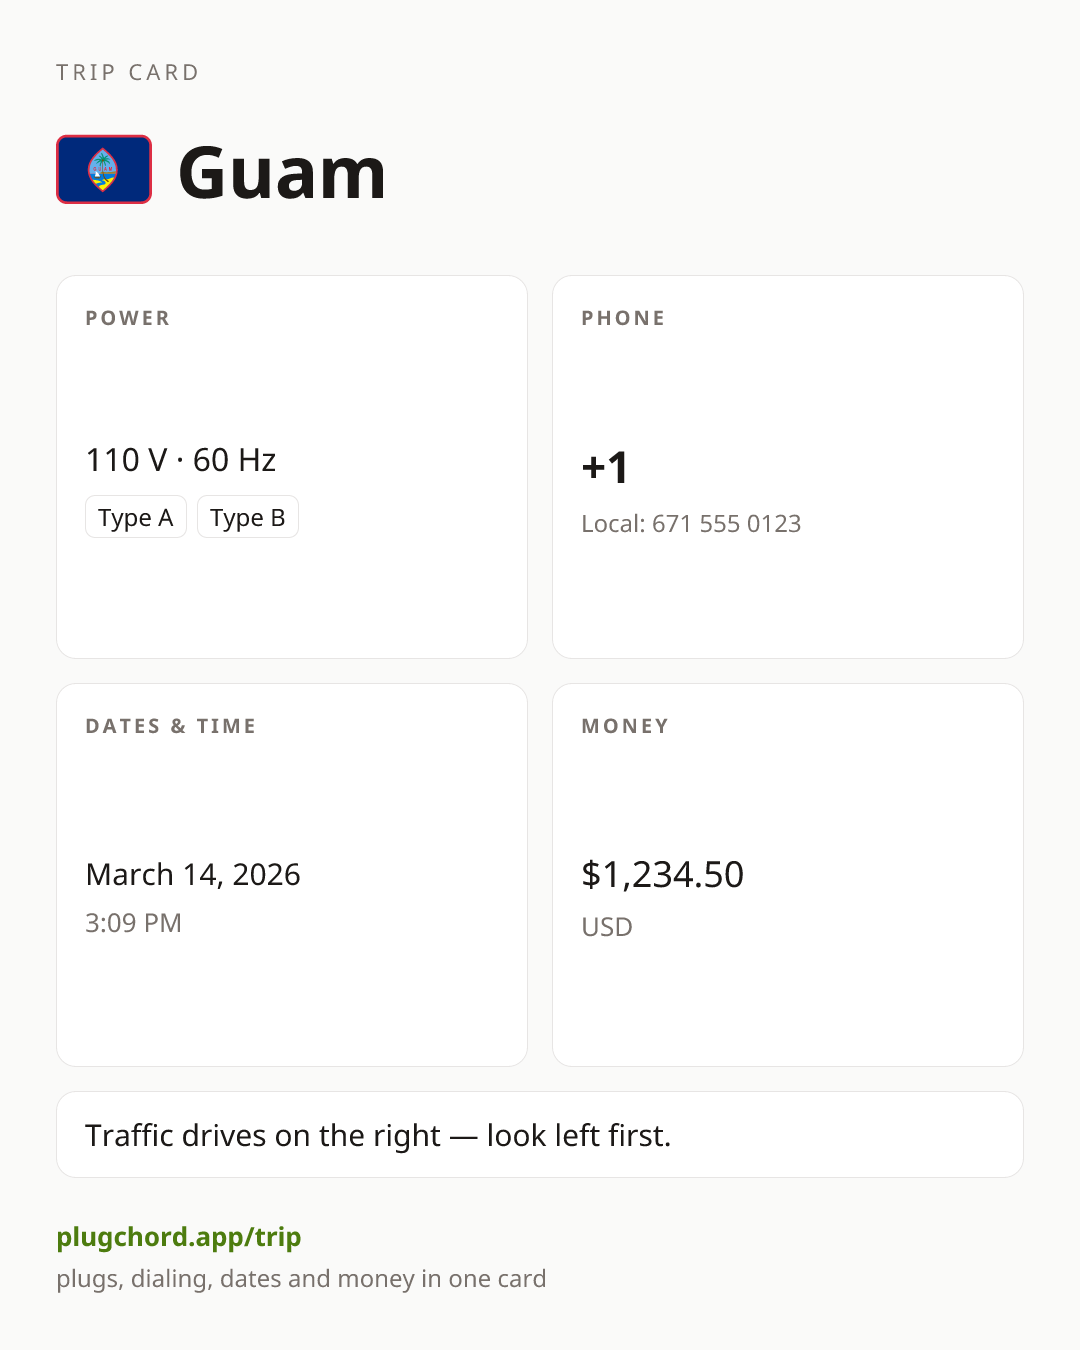The image size is (1080, 1350).
Task: Click the $1,234.50 amount
Action: 663,875
